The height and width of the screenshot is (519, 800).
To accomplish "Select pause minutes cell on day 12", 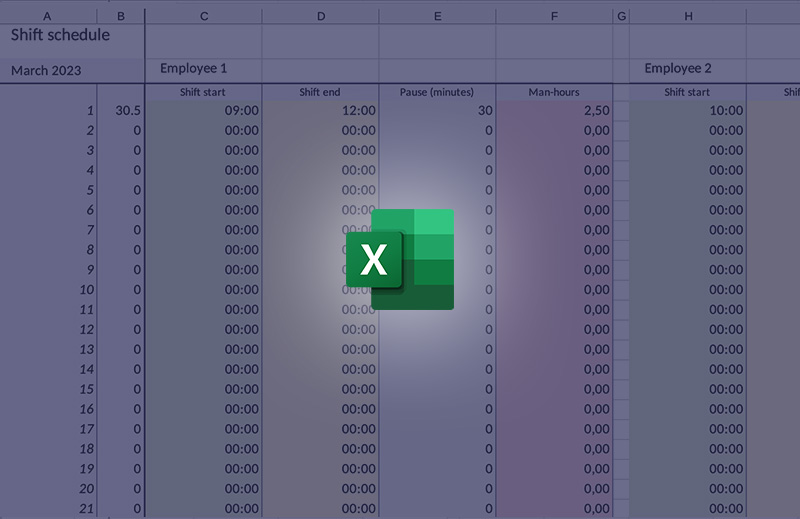I will 437,329.
